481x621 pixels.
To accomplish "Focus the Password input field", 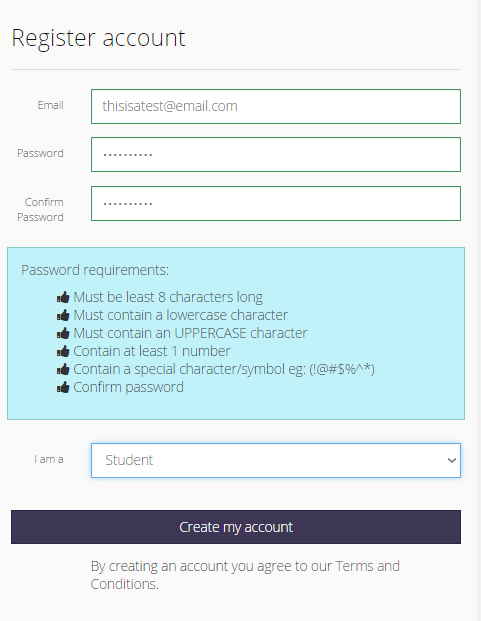I will point(276,154).
